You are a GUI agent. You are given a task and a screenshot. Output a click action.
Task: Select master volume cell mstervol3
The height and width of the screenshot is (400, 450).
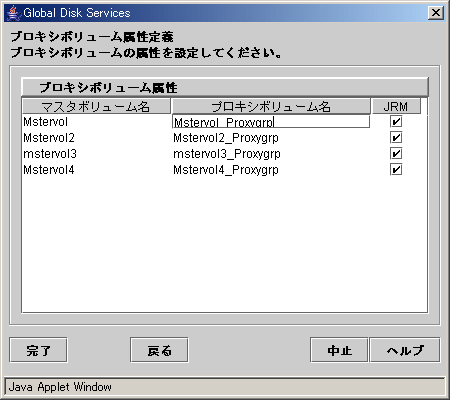click(x=97, y=154)
